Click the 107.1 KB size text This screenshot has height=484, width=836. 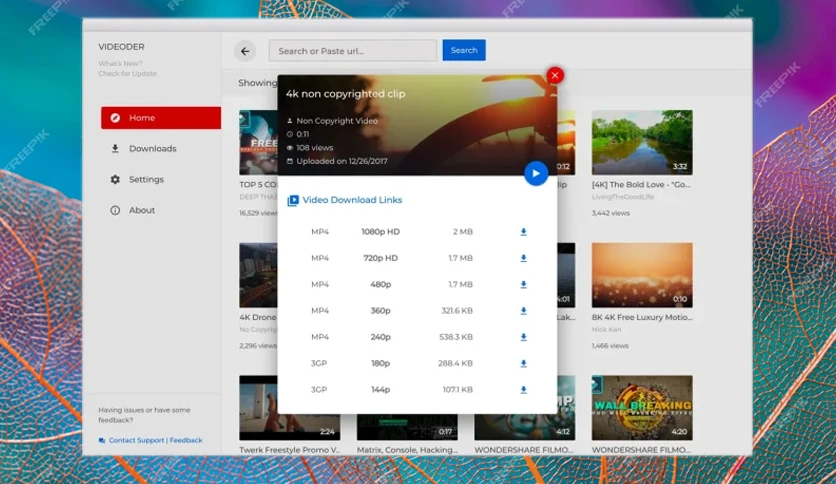[x=457, y=390]
